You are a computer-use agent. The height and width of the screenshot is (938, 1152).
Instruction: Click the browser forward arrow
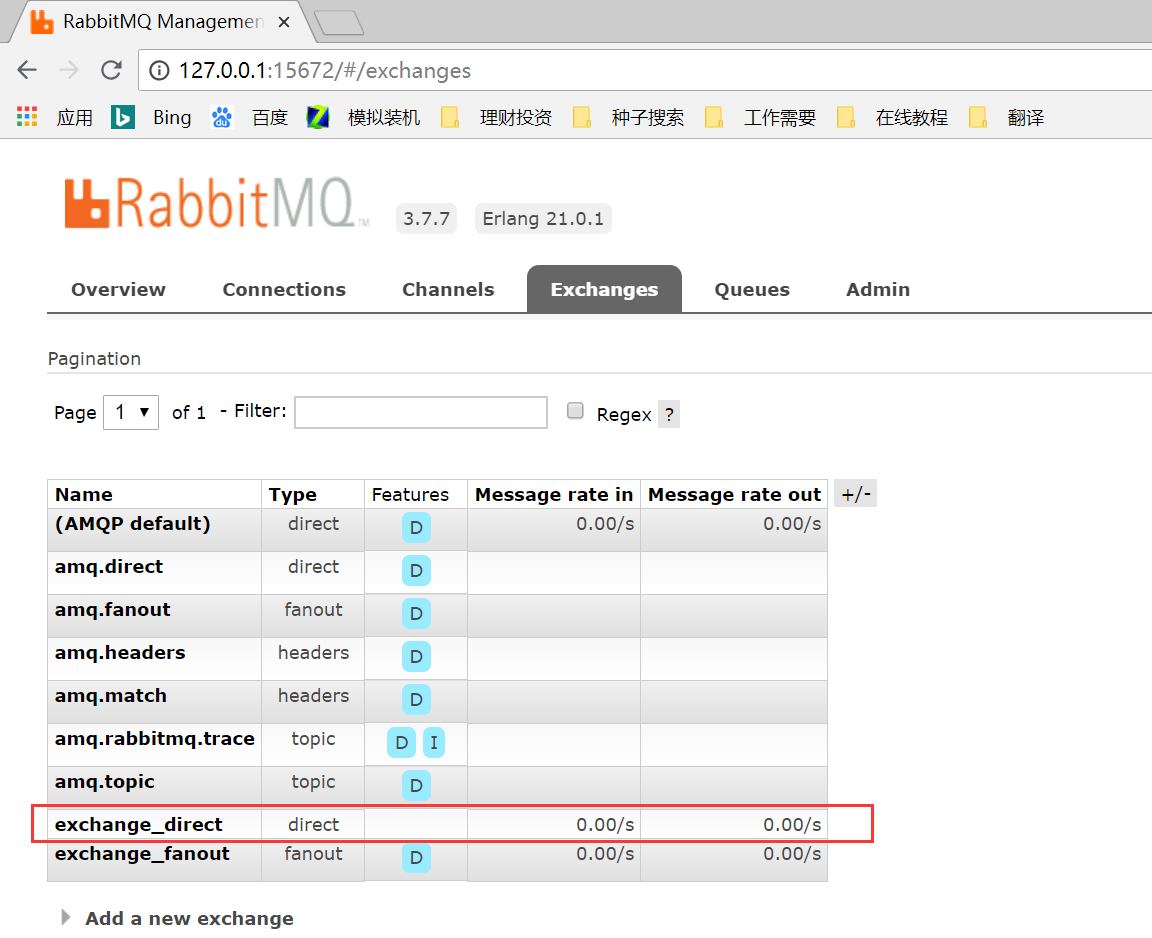[x=69, y=70]
